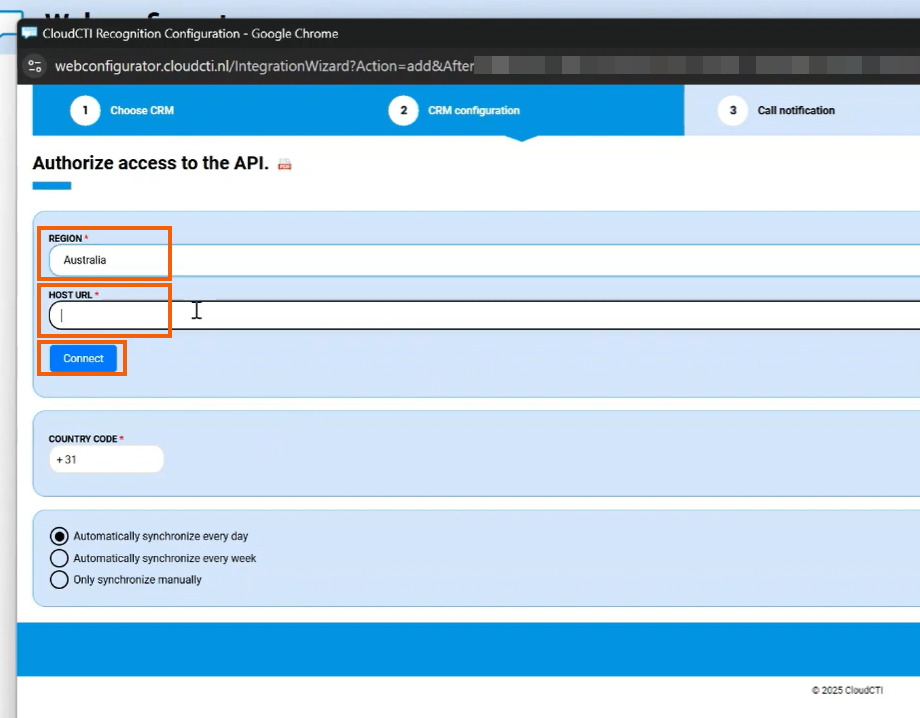This screenshot has height=718, width=920.
Task: Enable Only synchronize manually radio button
Action: [x=59, y=580]
